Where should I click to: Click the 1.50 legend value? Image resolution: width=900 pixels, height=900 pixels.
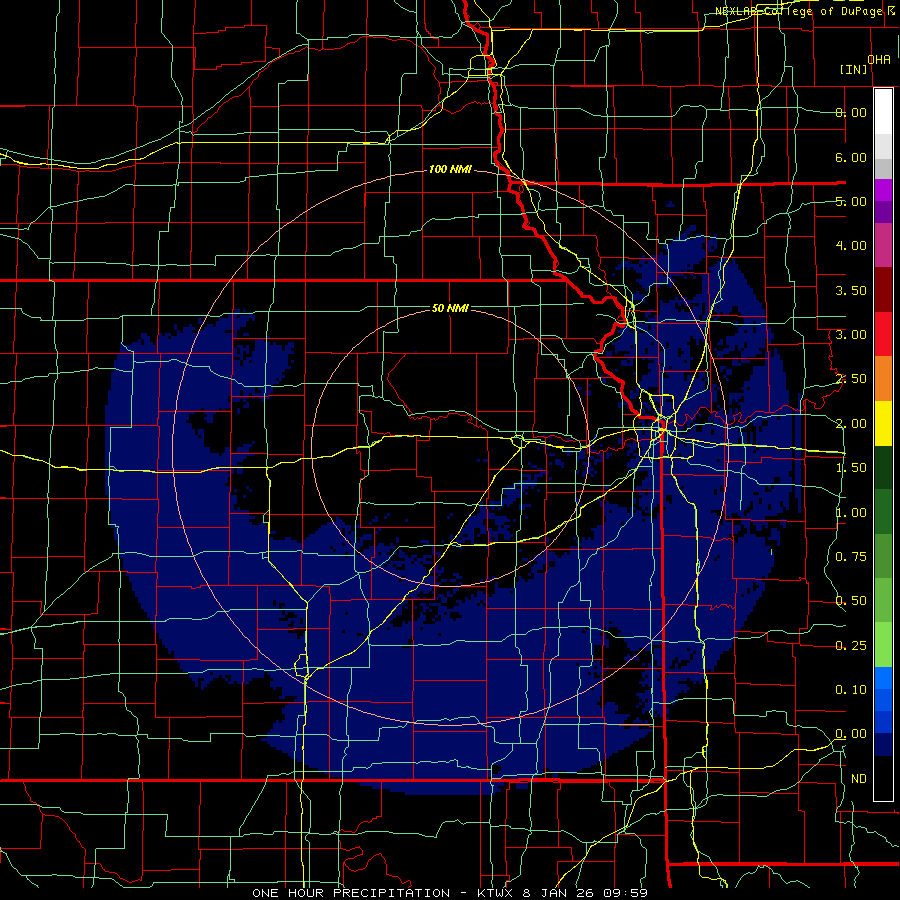click(851, 468)
